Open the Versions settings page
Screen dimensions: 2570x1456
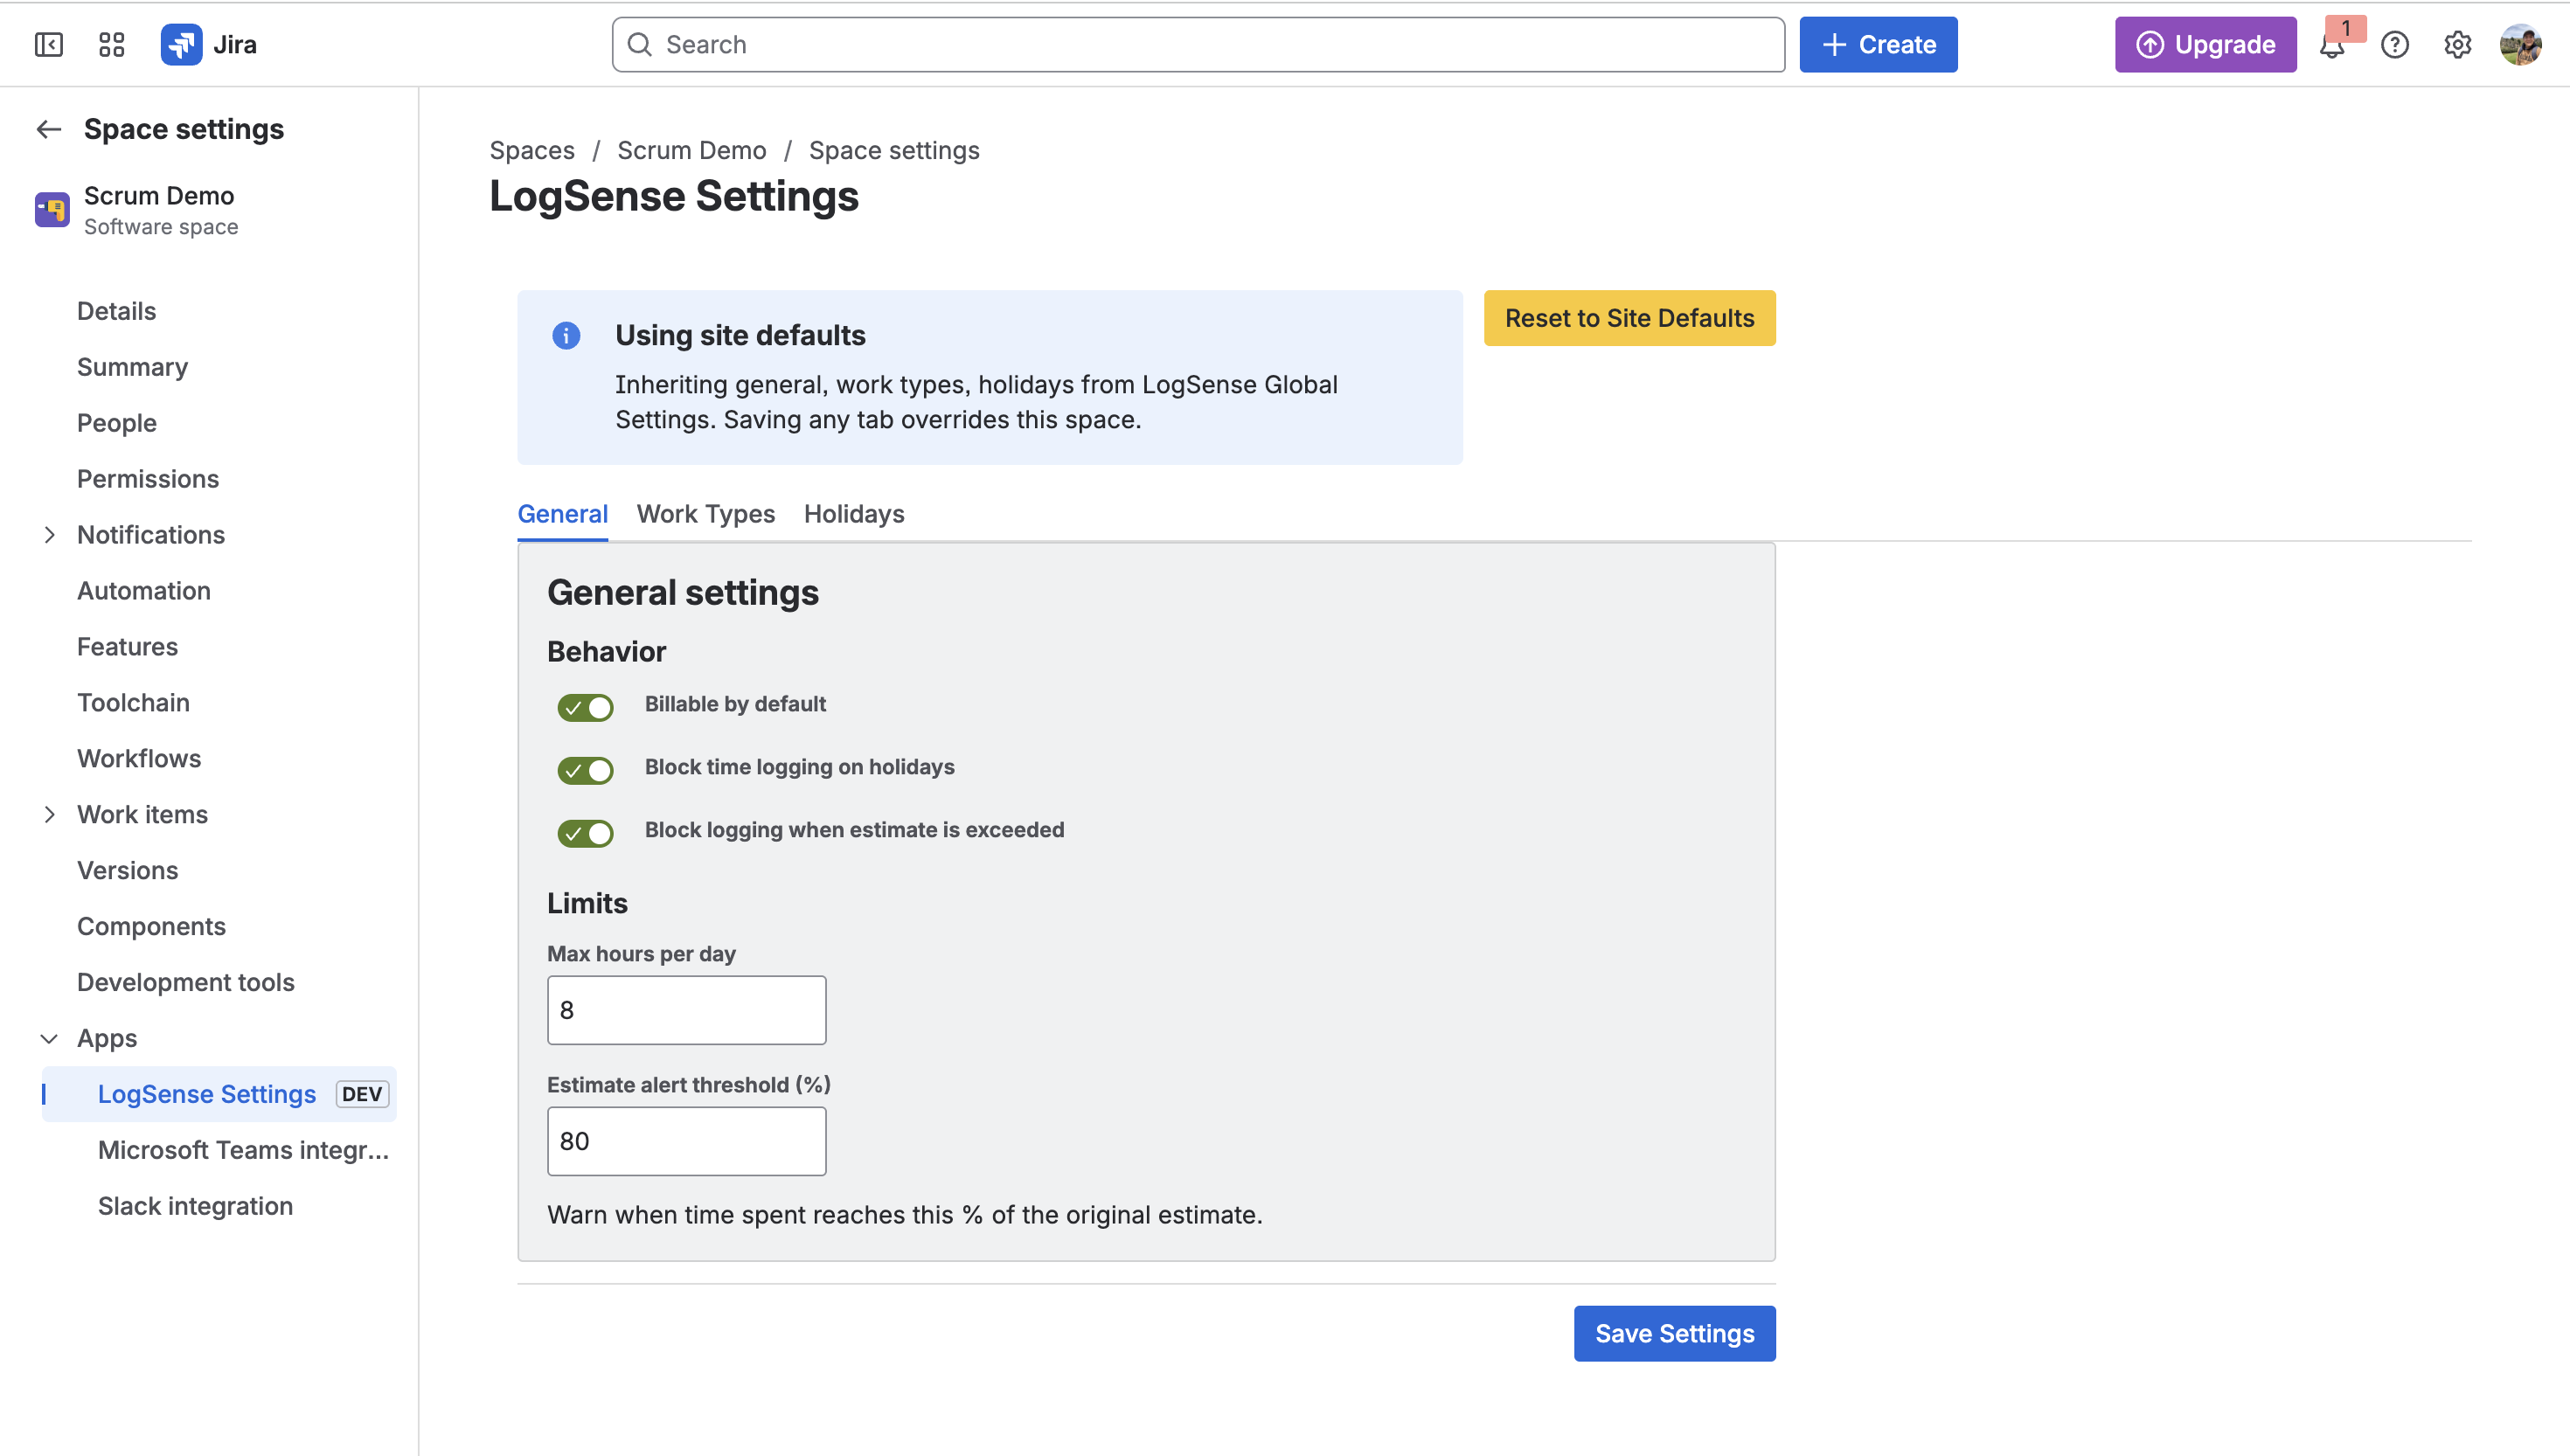[x=128, y=871]
